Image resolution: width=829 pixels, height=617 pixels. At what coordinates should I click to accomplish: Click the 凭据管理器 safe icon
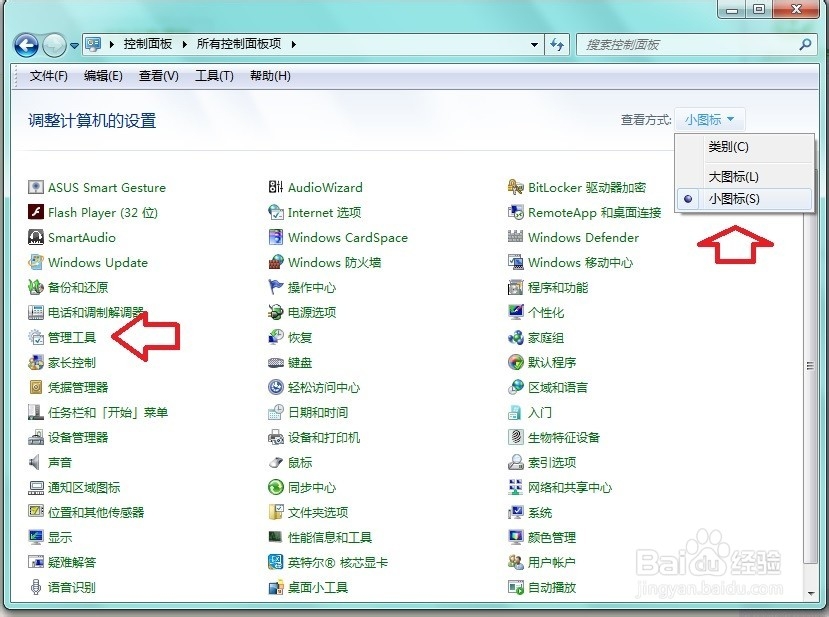[x=35, y=387]
